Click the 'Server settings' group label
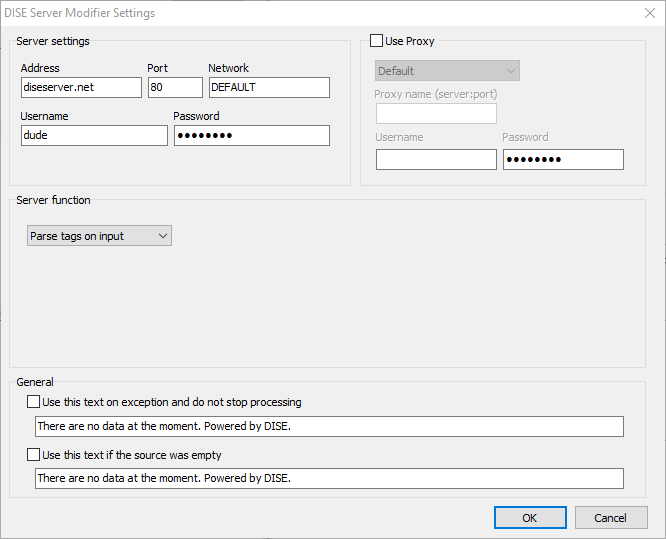Screen dimensions: 666x539 53,41
